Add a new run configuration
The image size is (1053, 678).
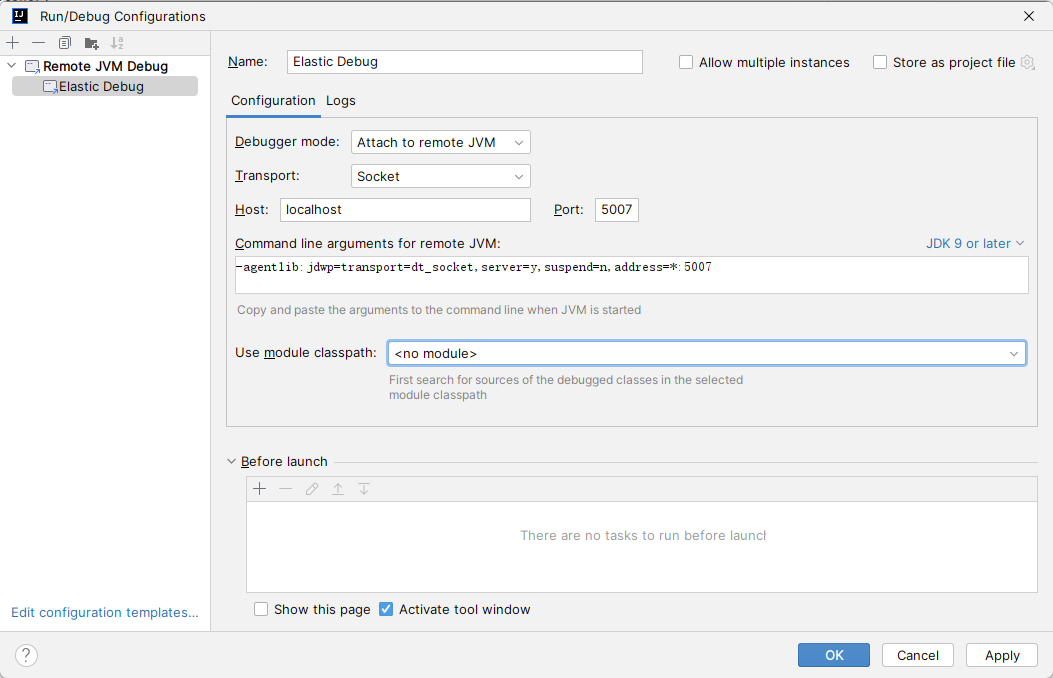(13, 43)
